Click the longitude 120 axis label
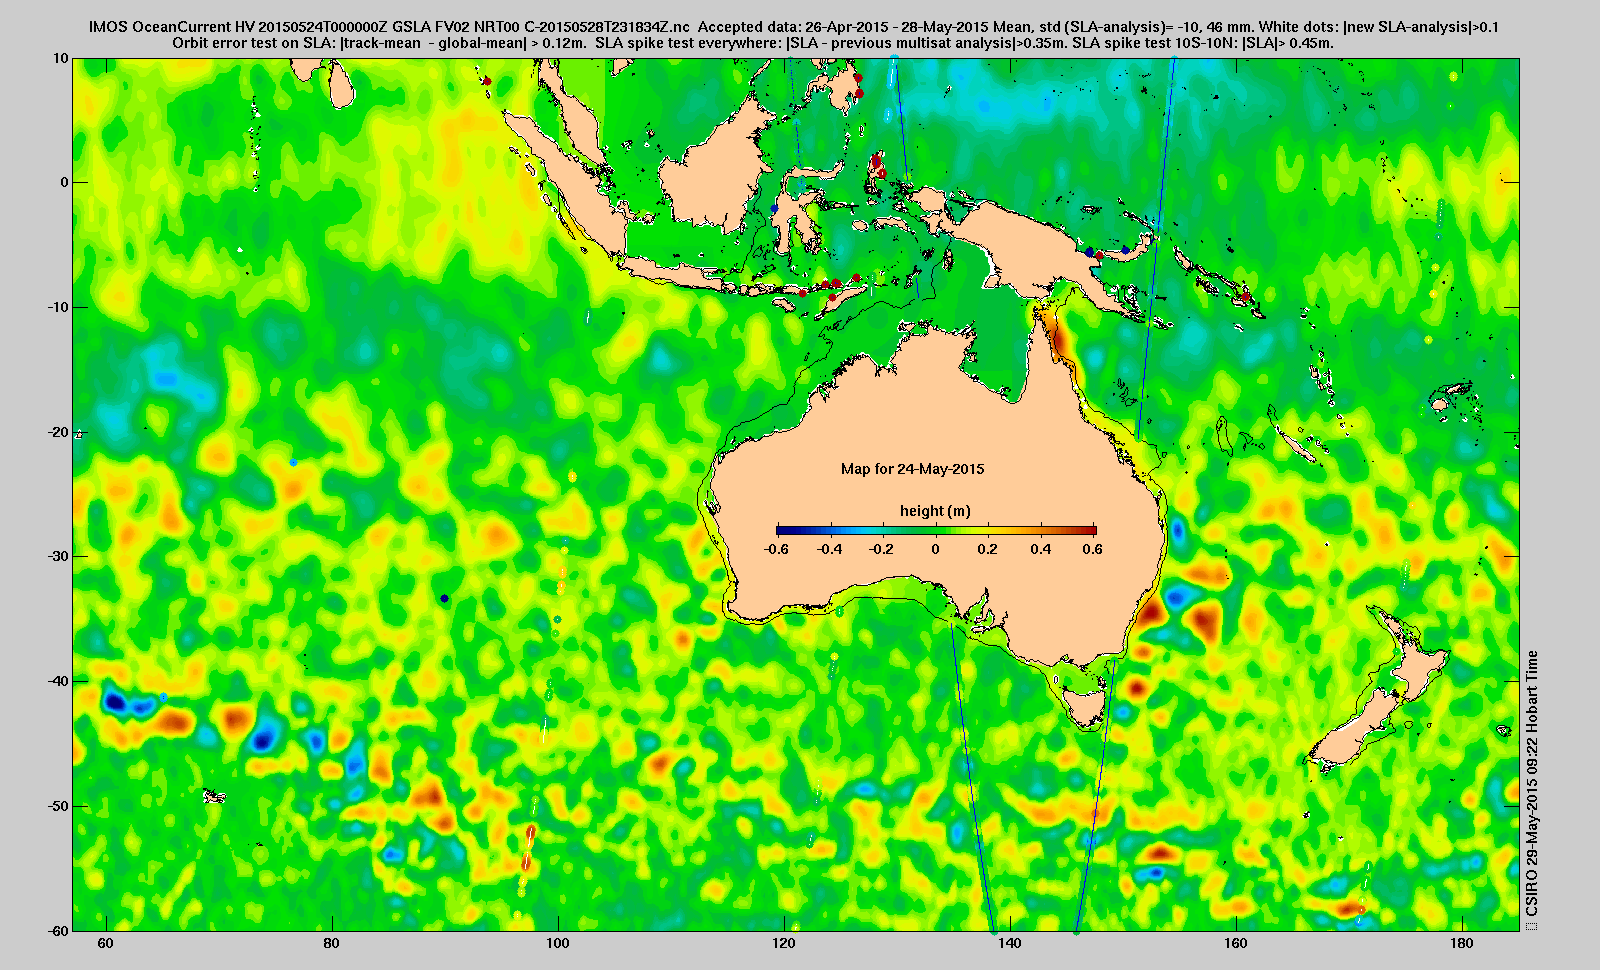The image size is (1600, 970). (784, 943)
